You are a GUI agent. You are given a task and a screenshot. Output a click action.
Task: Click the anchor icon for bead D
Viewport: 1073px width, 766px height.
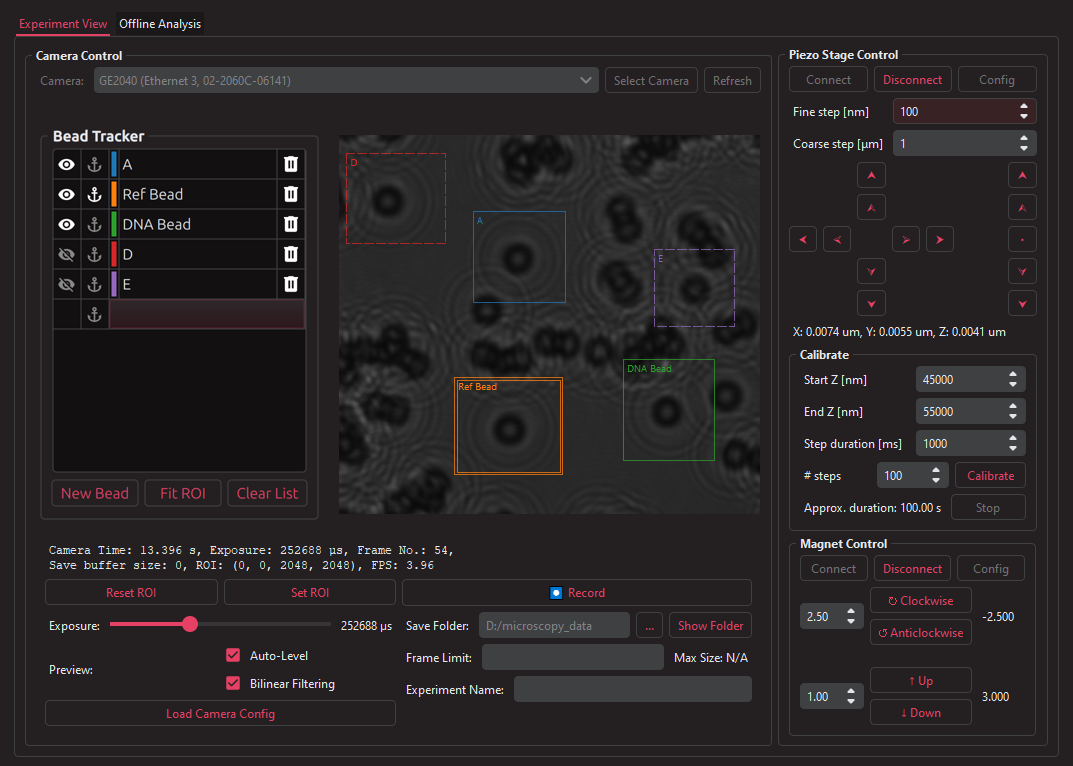94,255
